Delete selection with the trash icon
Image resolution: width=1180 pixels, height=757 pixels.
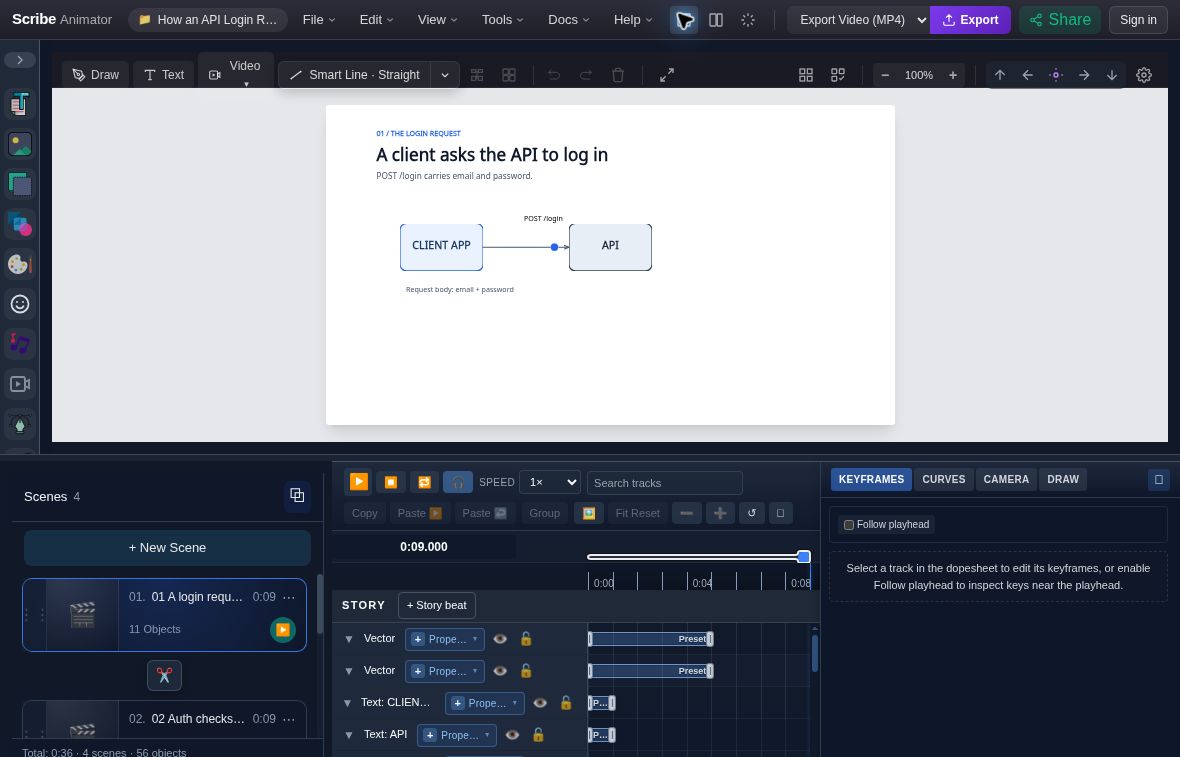click(x=618, y=75)
